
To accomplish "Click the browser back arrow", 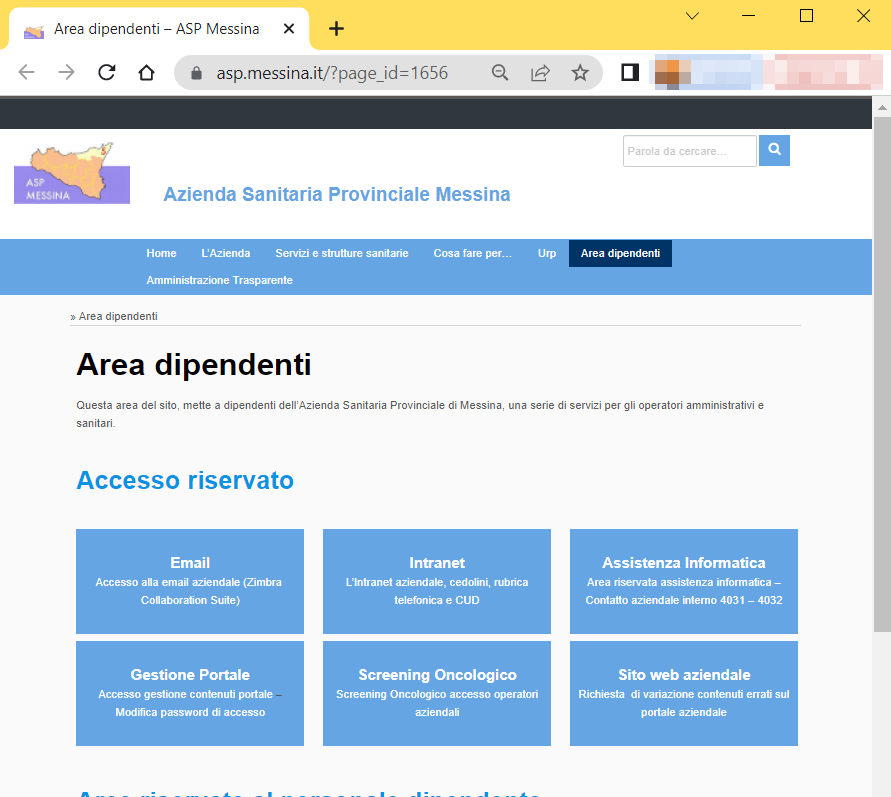I will [x=27, y=72].
